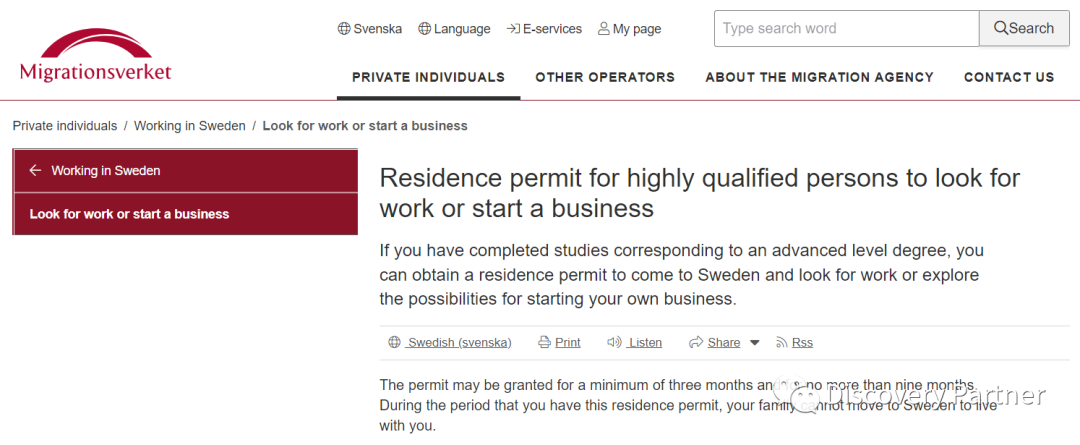Image resolution: width=1080 pixels, height=445 pixels.
Task: Click the Share arrow icon
Action: (x=696, y=342)
